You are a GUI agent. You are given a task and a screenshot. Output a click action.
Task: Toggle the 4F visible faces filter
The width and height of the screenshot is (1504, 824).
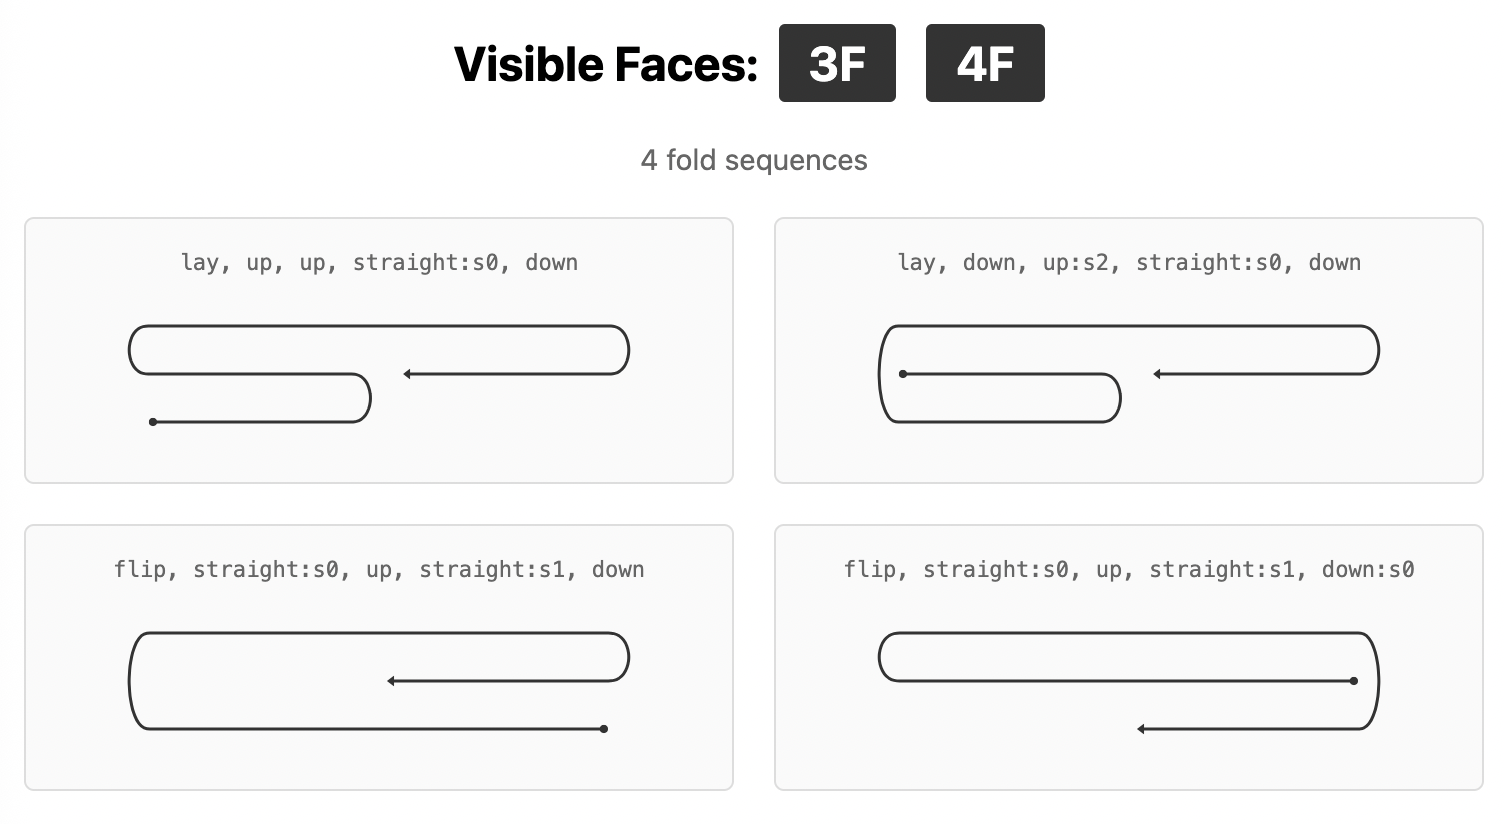[985, 63]
